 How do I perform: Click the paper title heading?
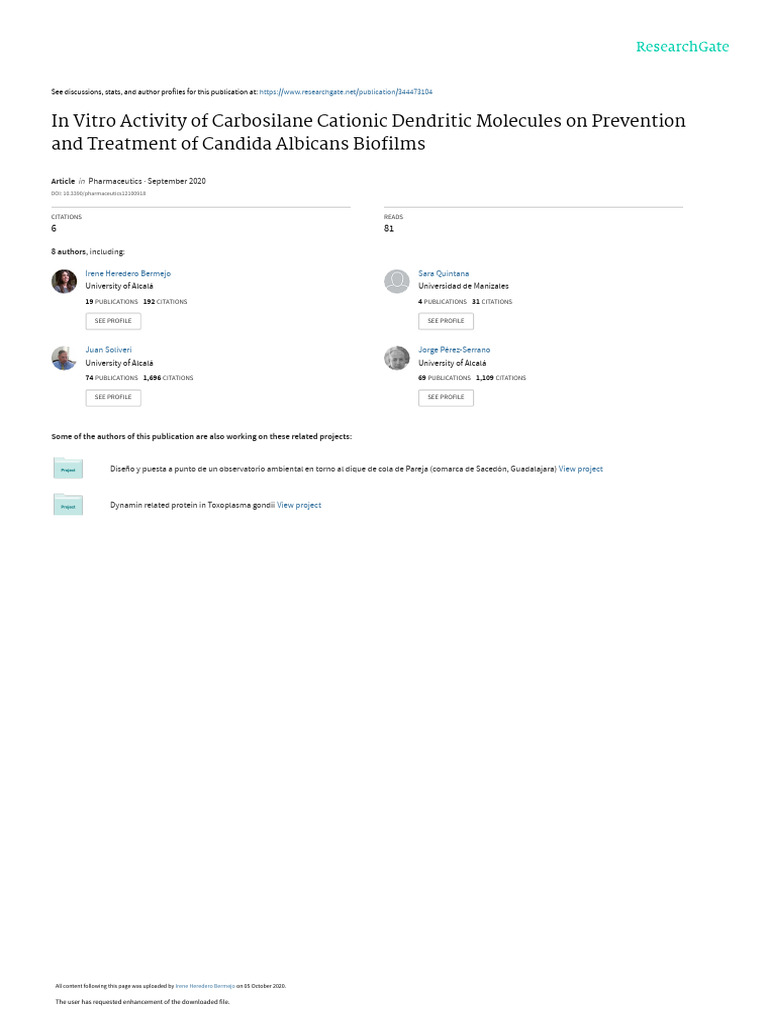click(x=368, y=132)
